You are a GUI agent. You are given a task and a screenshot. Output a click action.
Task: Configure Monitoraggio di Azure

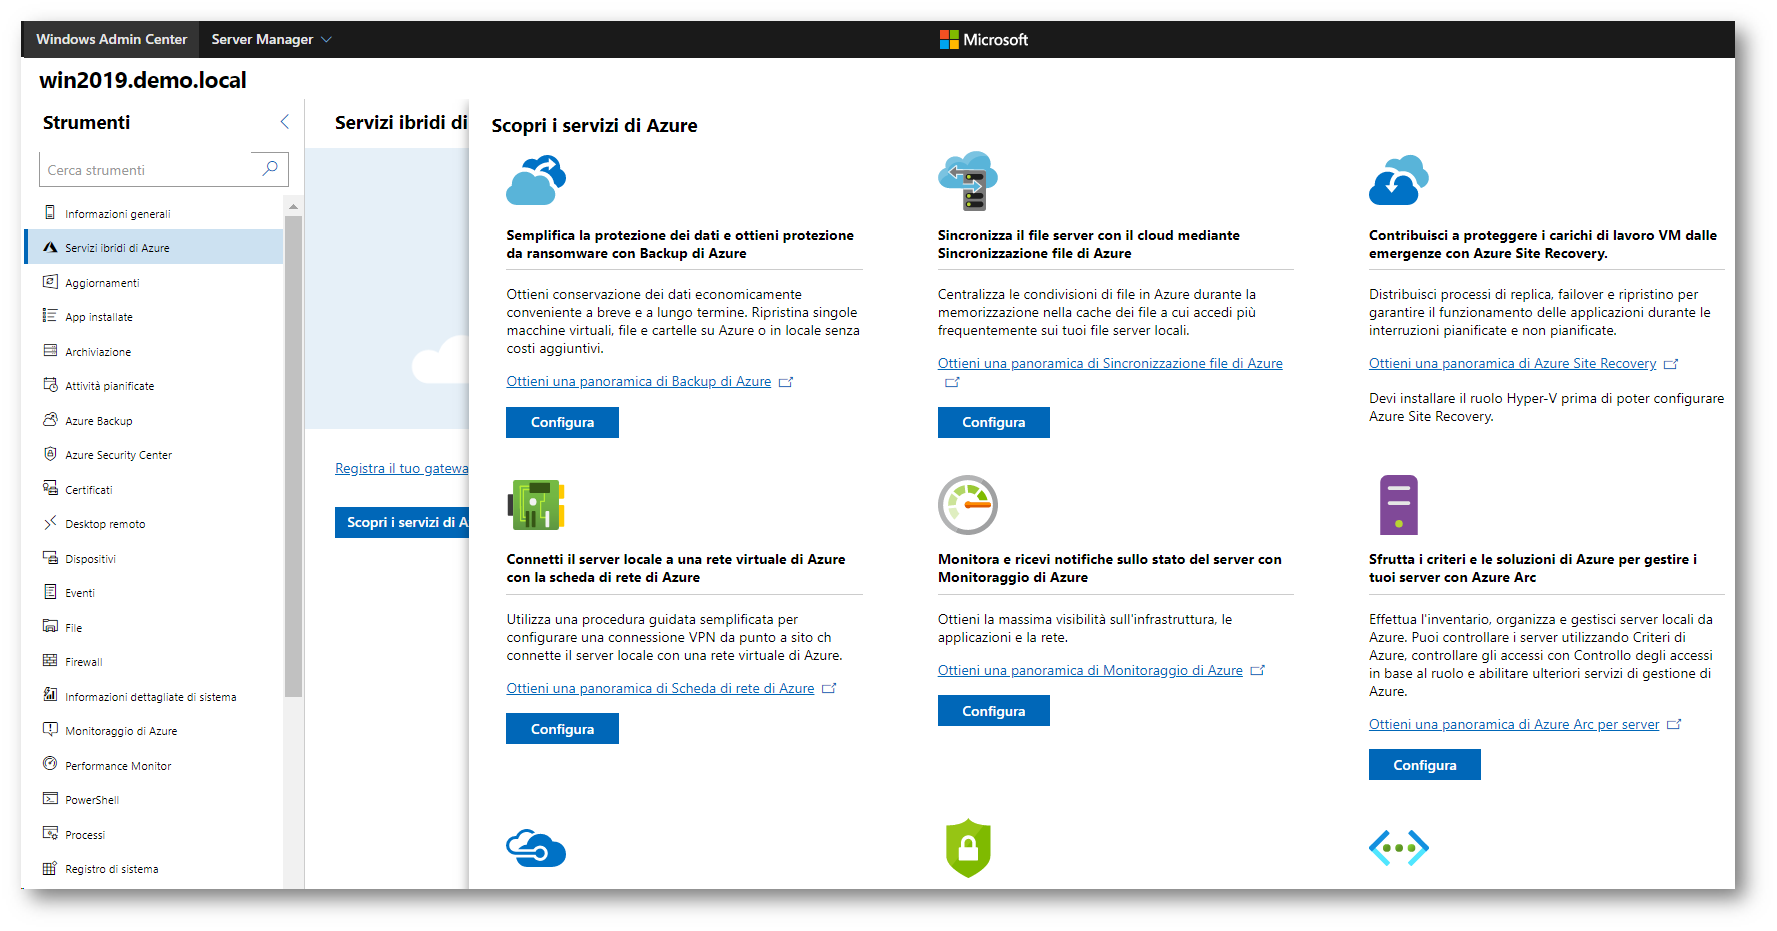coord(993,711)
